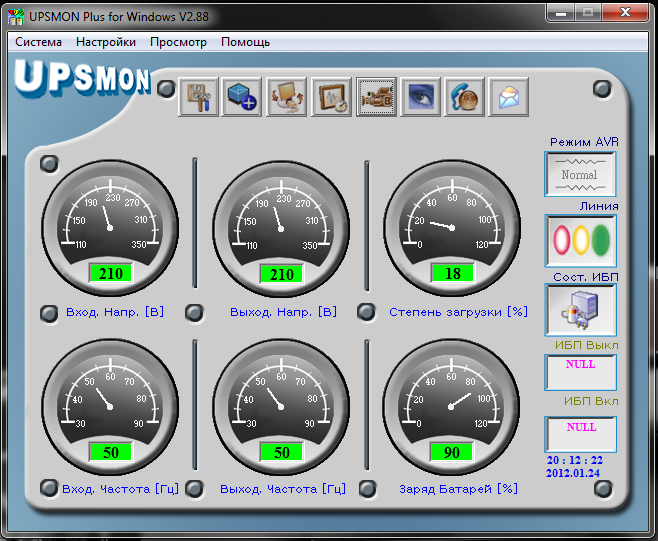
Task: Click the blue cube with plus icon
Action: click(242, 97)
